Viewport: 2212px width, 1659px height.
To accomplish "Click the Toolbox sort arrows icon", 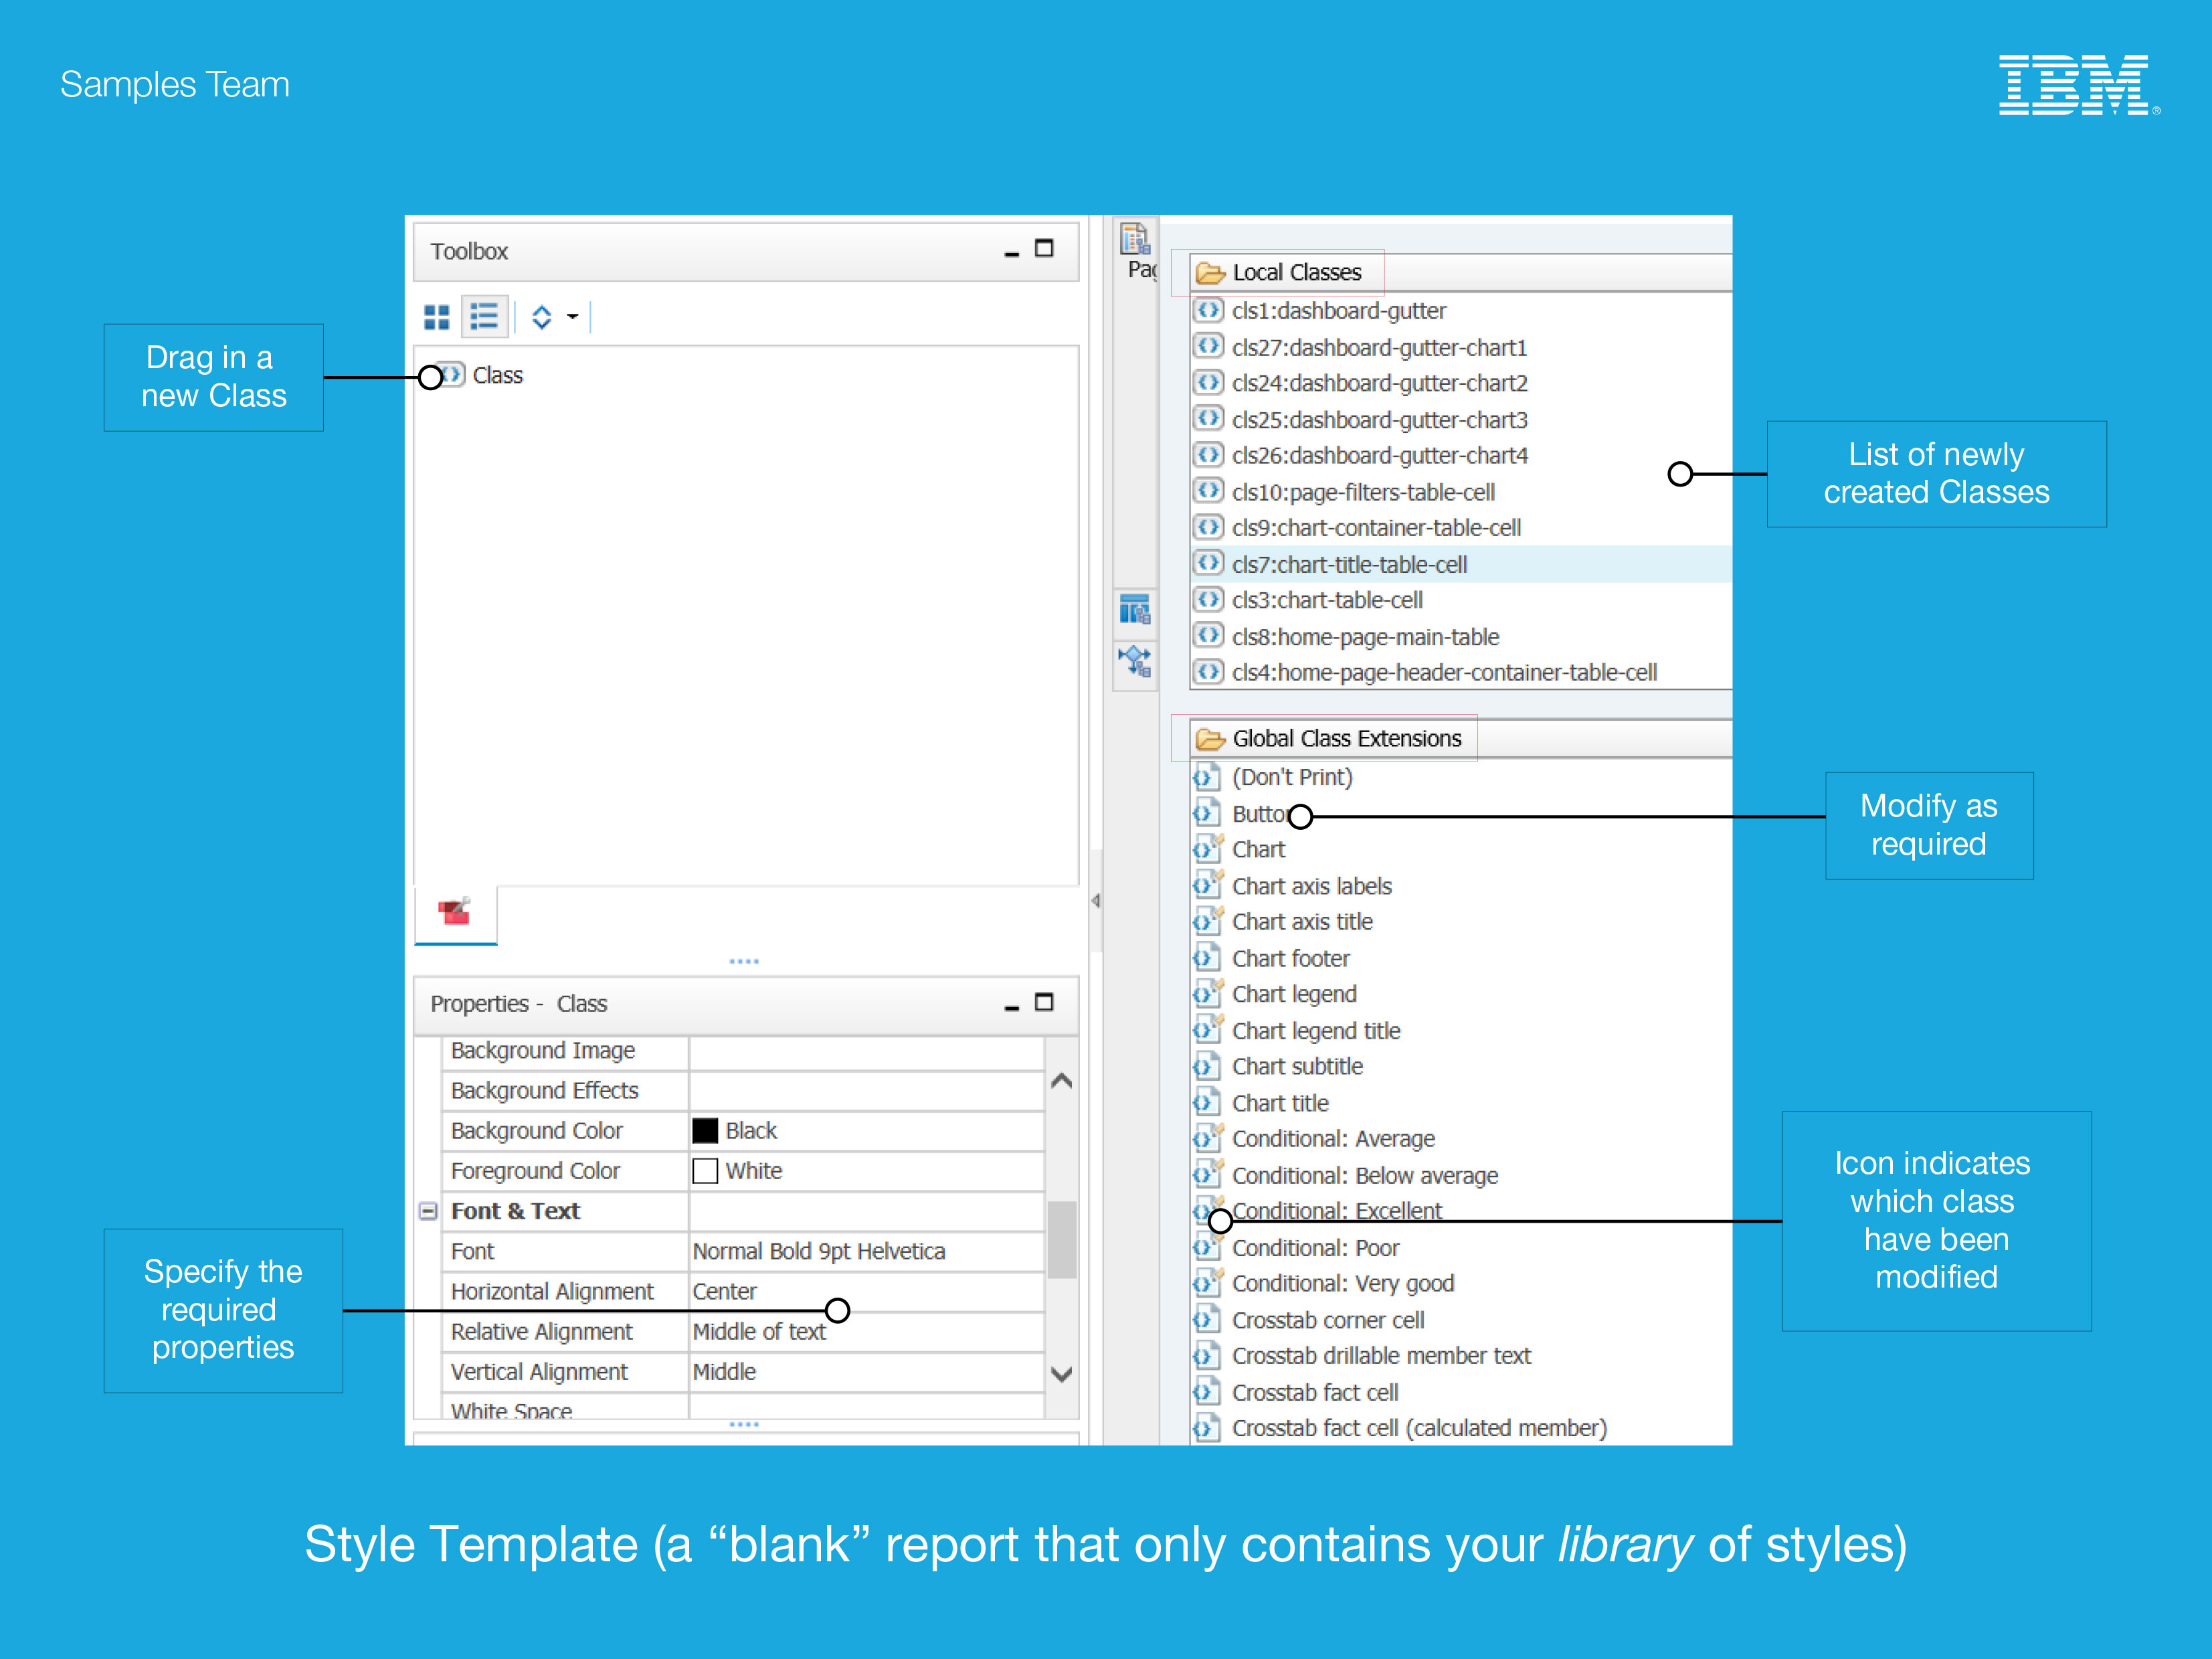I will point(541,317).
